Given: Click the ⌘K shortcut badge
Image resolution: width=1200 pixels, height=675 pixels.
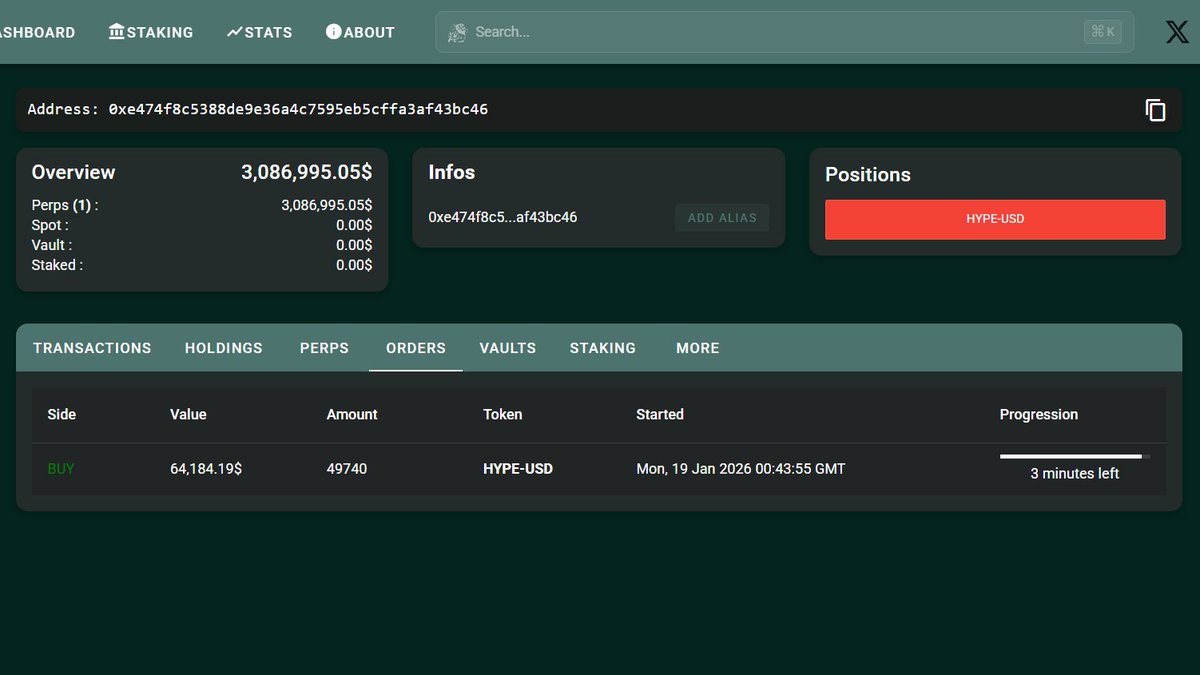Looking at the screenshot, I should (1103, 32).
